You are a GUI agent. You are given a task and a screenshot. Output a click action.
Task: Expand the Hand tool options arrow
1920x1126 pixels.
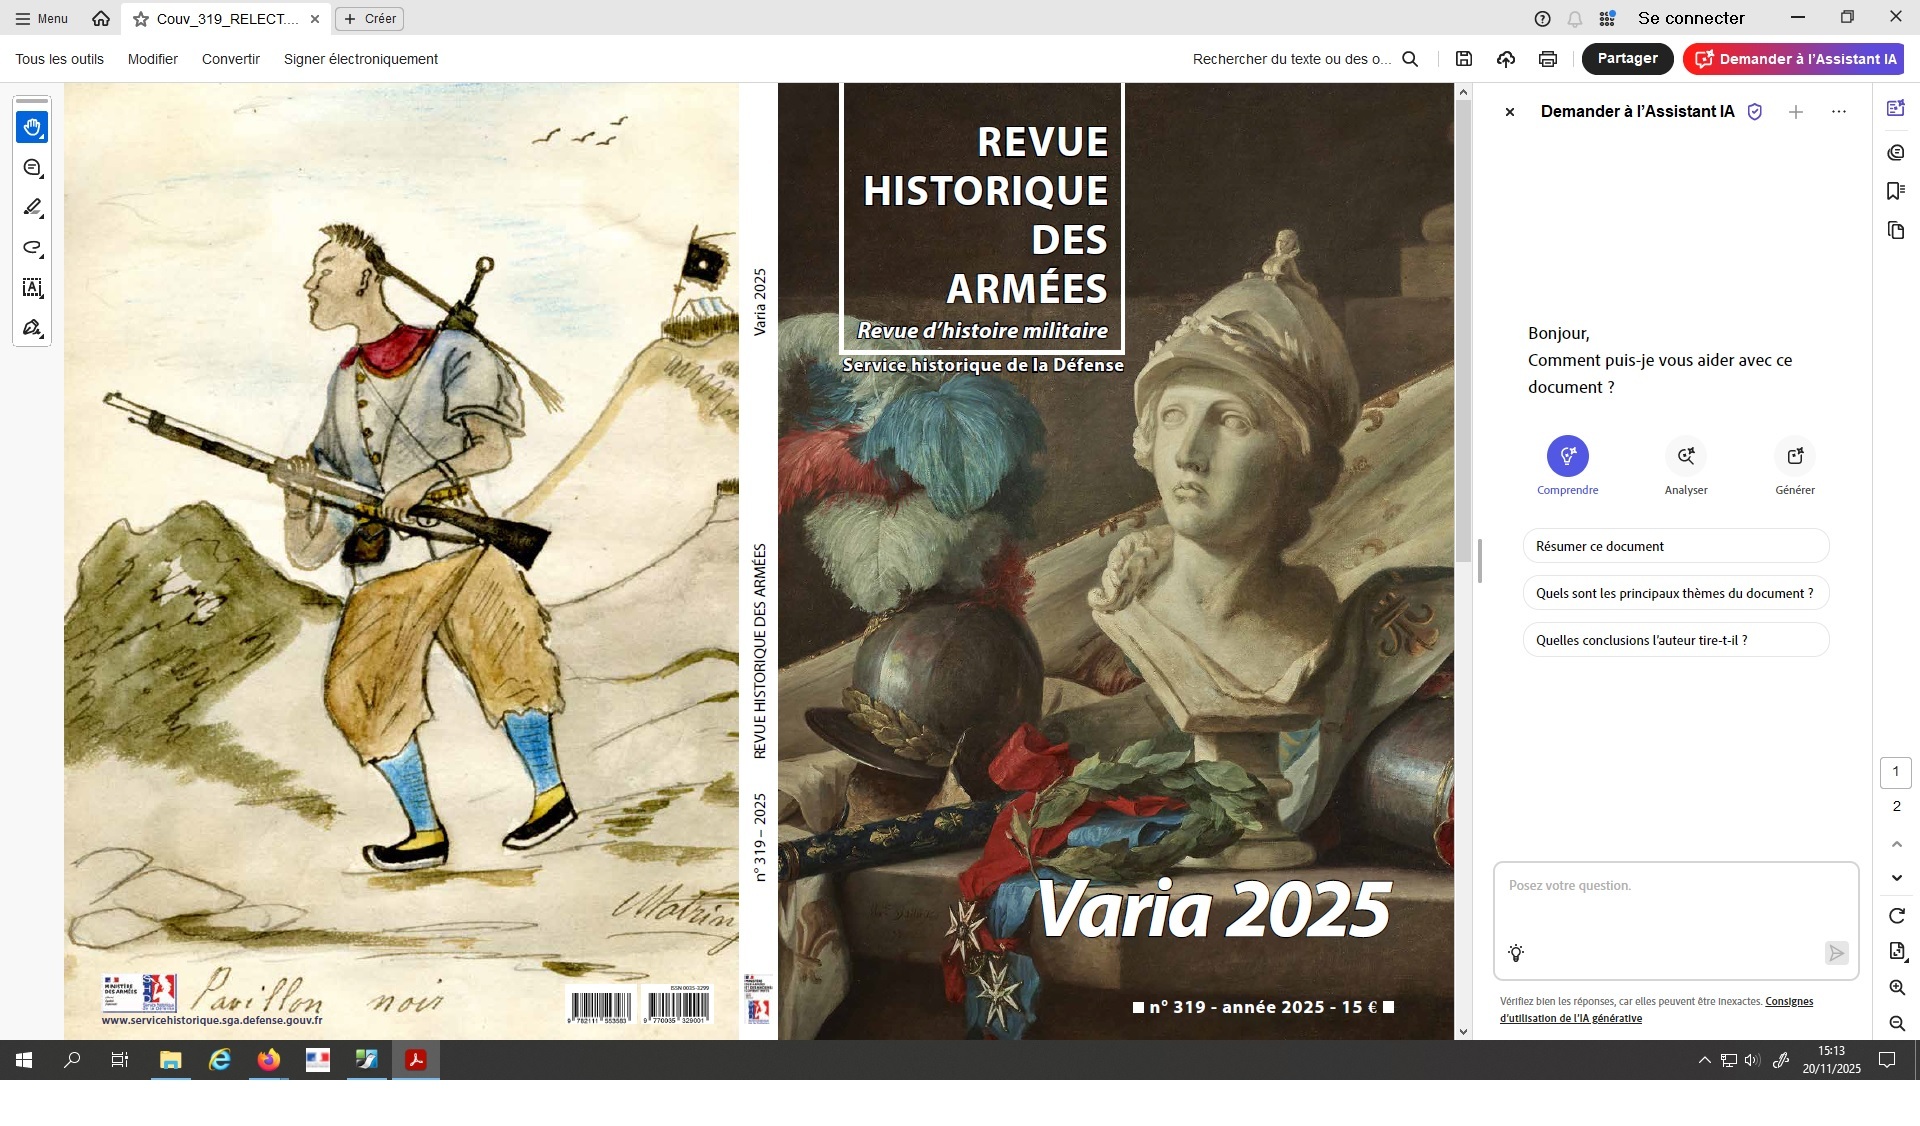pos(41,138)
